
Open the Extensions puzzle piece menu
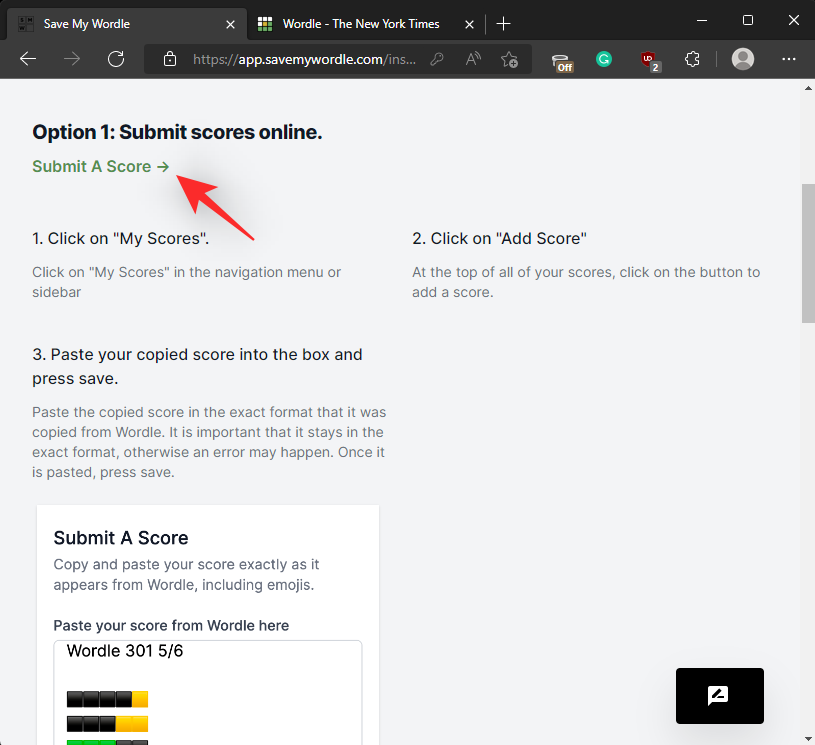pyautogui.click(x=692, y=60)
